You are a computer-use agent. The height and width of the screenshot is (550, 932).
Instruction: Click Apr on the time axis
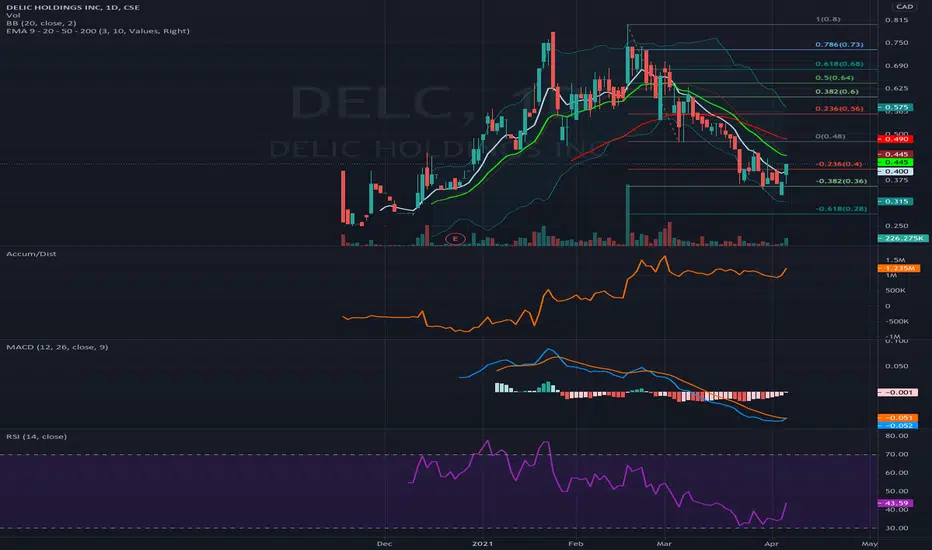772,543
